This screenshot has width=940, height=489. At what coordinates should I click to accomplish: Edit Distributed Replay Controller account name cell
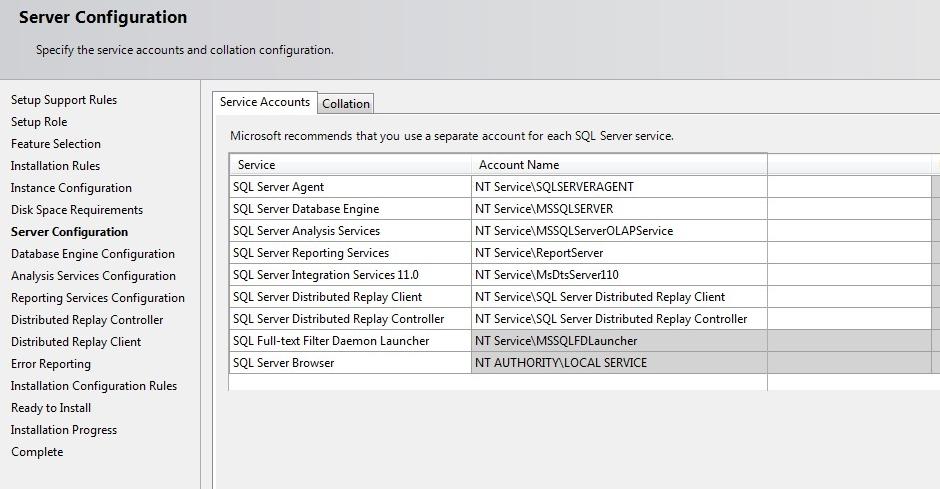(619, 319)
